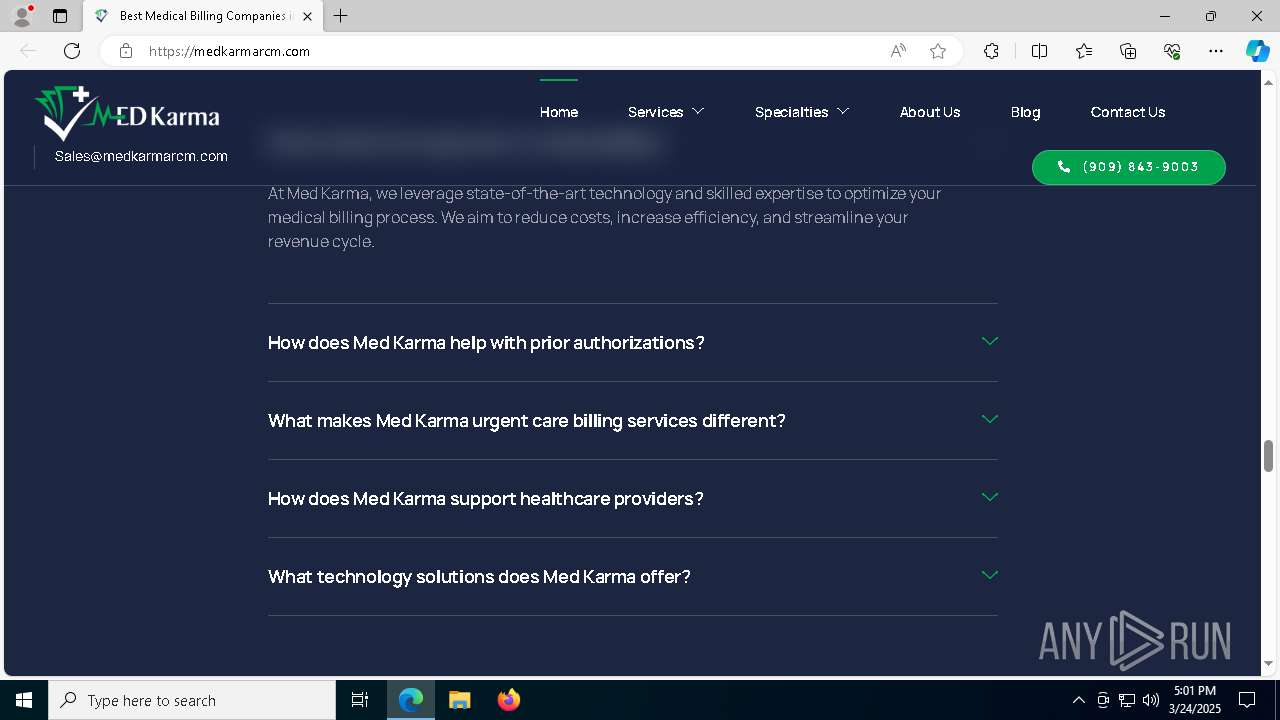Open the clock showing 5:01 PM
The image size is (1280, 720).
[1195, 700]
